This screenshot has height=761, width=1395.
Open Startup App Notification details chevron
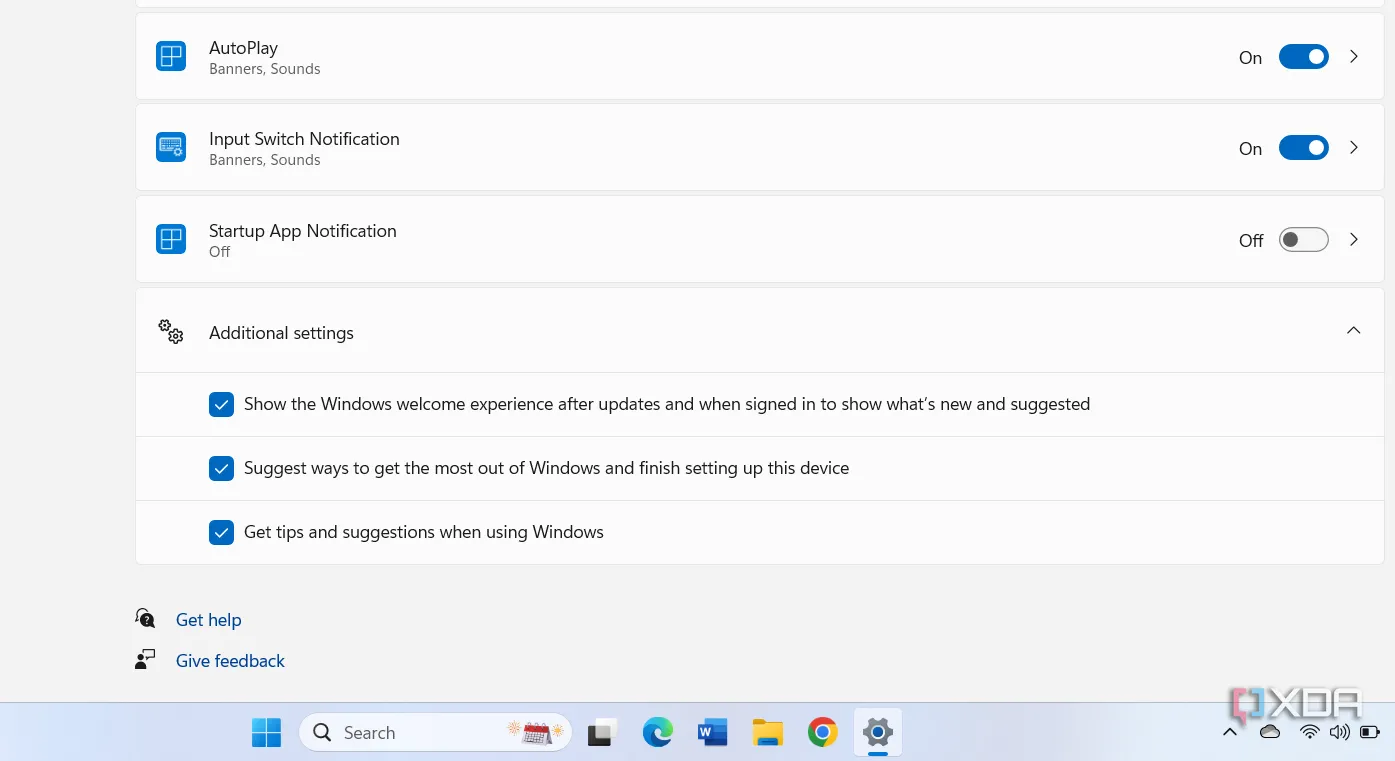(x=1354, y=240)
